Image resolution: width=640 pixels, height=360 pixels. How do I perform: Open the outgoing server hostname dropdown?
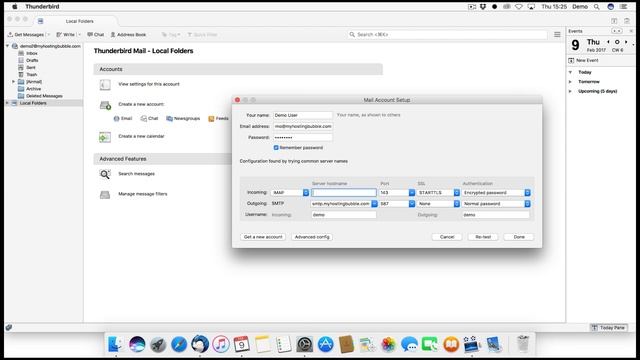point(374,204)
